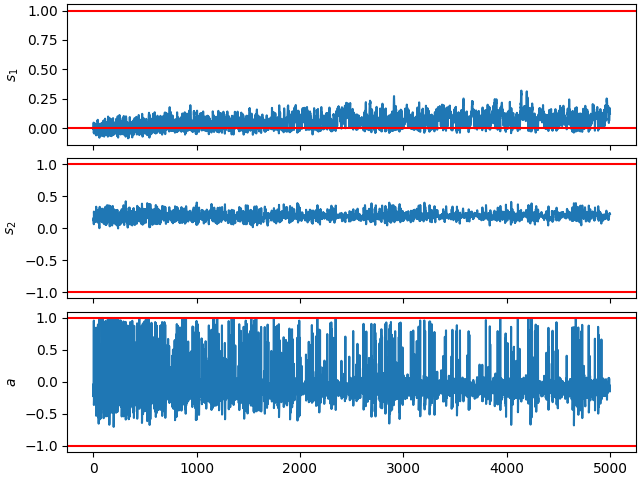
Task: Click the 0.50 tick on s1 axis
Action: [42, 70]
